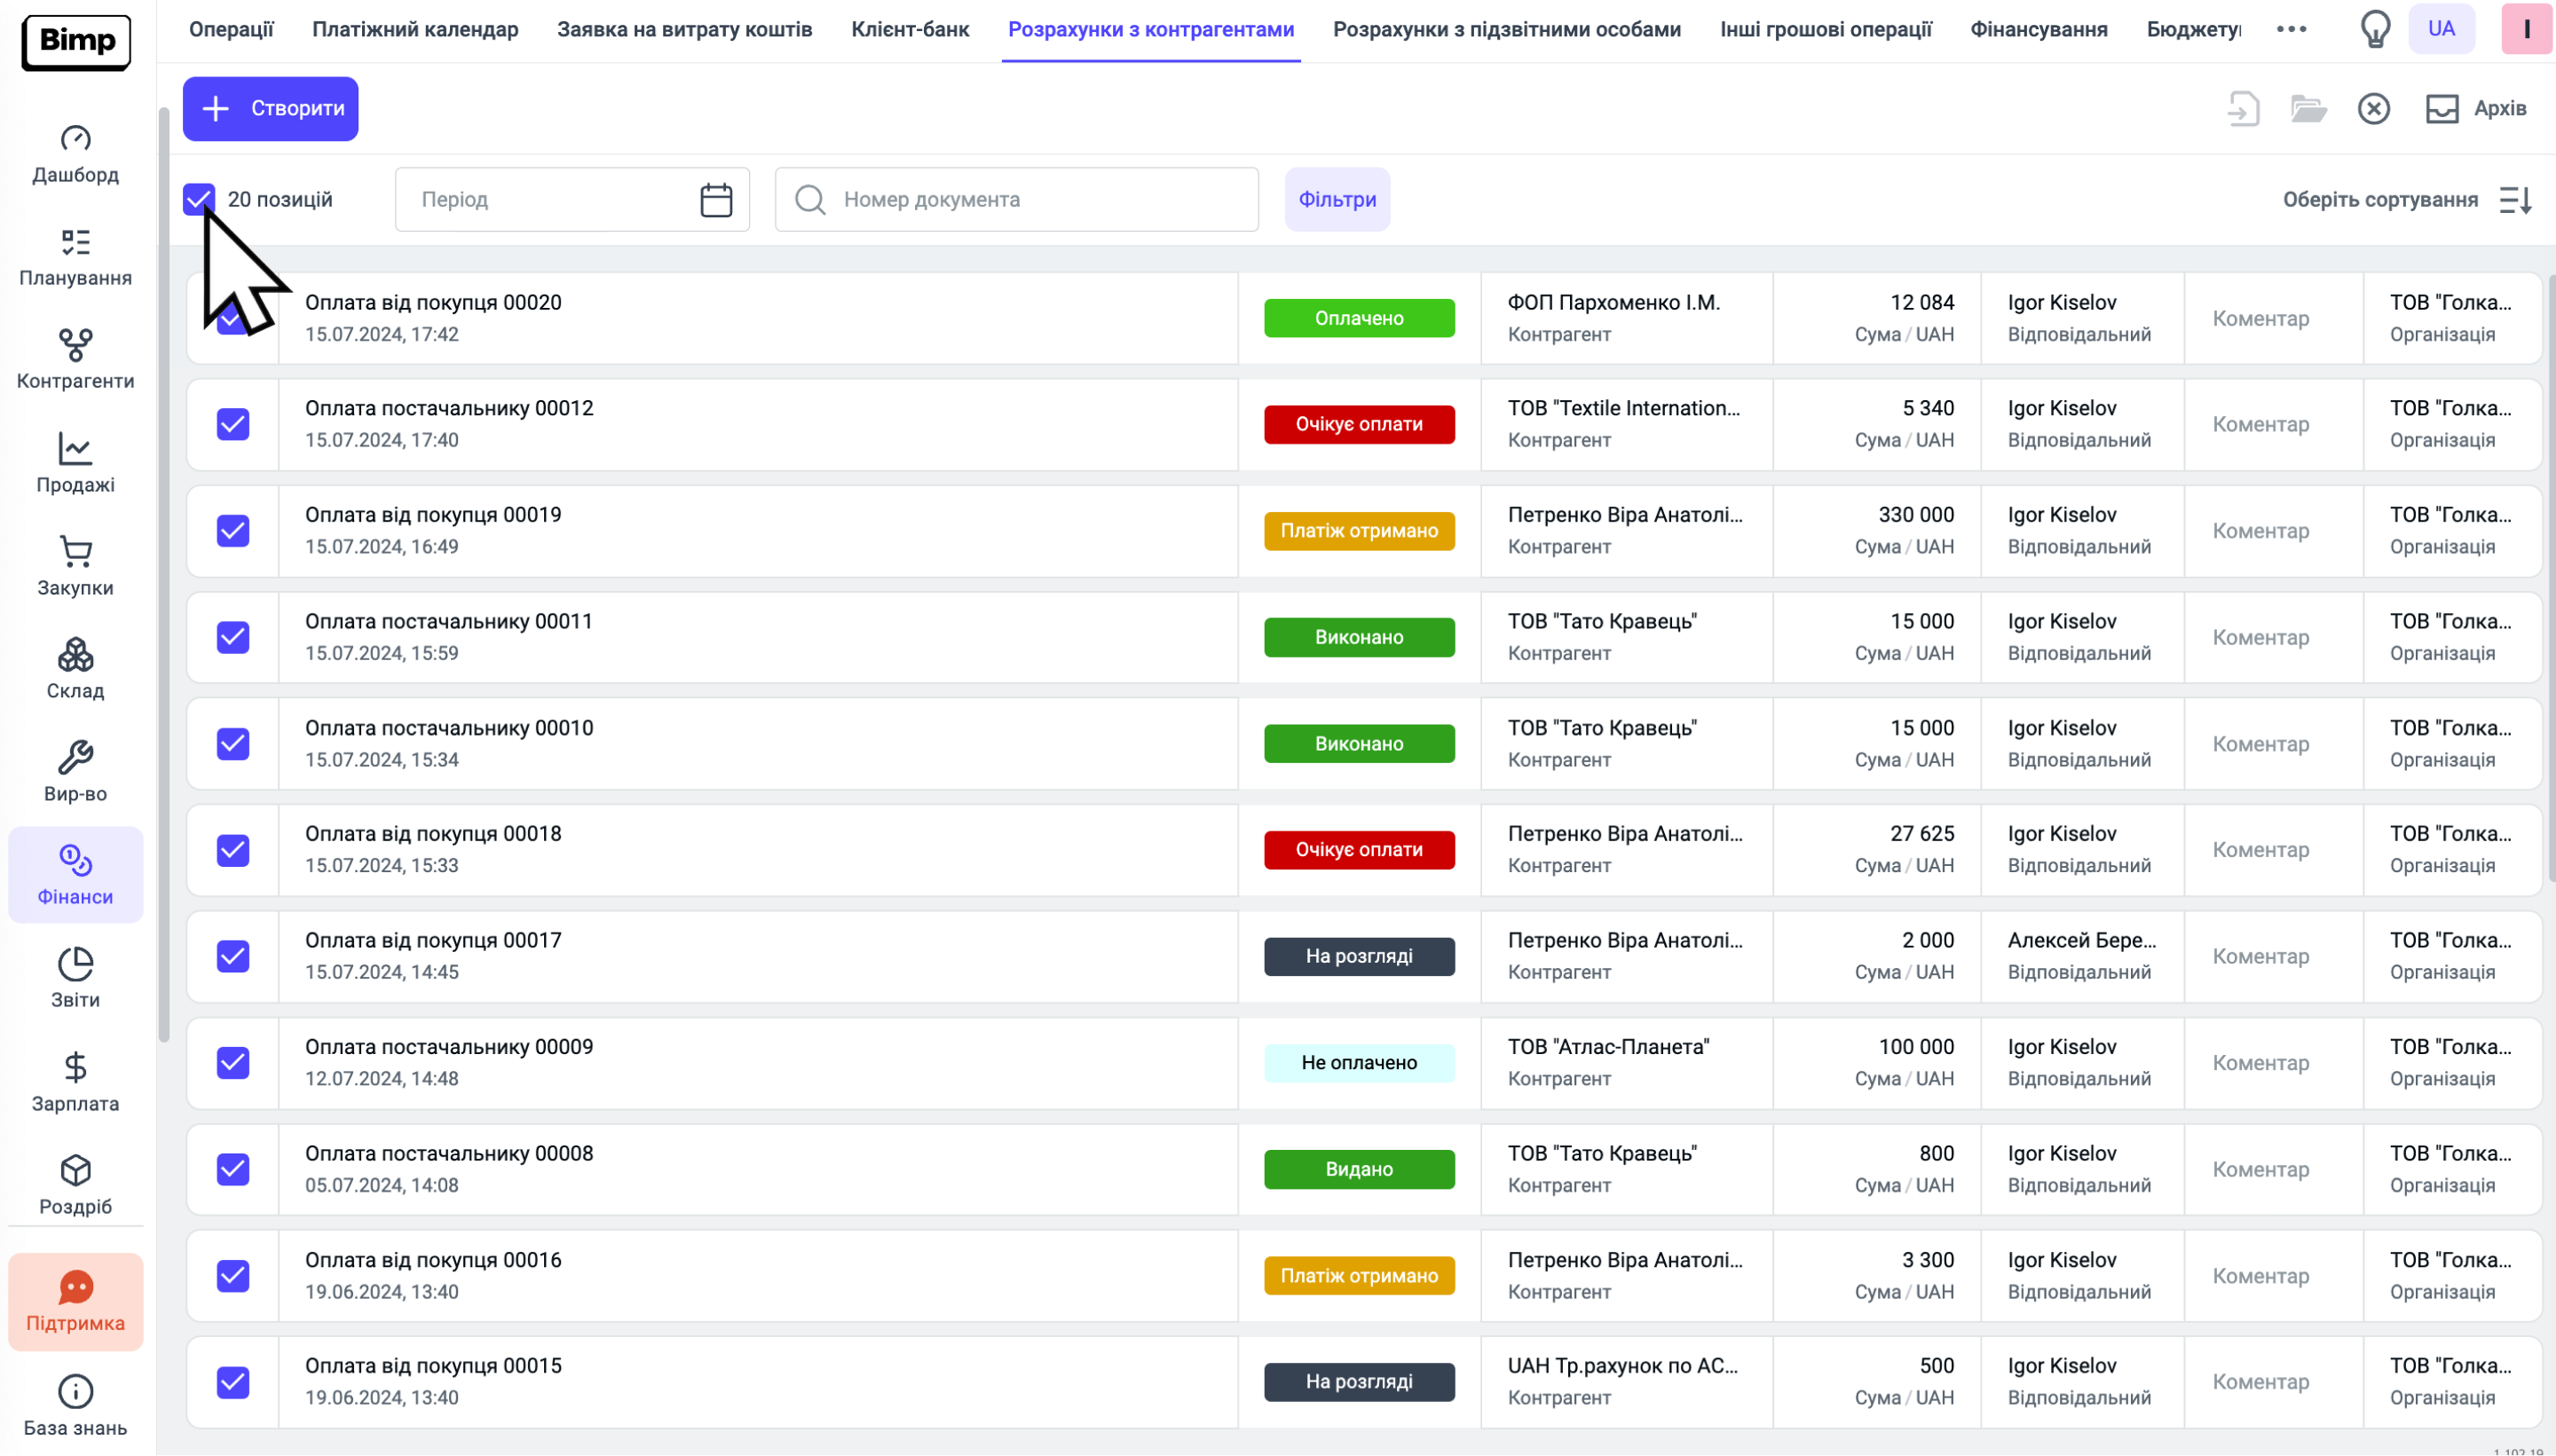The width and height of the screenshot is (2556, 1456).
Task: Open Розрахунки з підзвітними особами tab
Action: click(1507, 30)
